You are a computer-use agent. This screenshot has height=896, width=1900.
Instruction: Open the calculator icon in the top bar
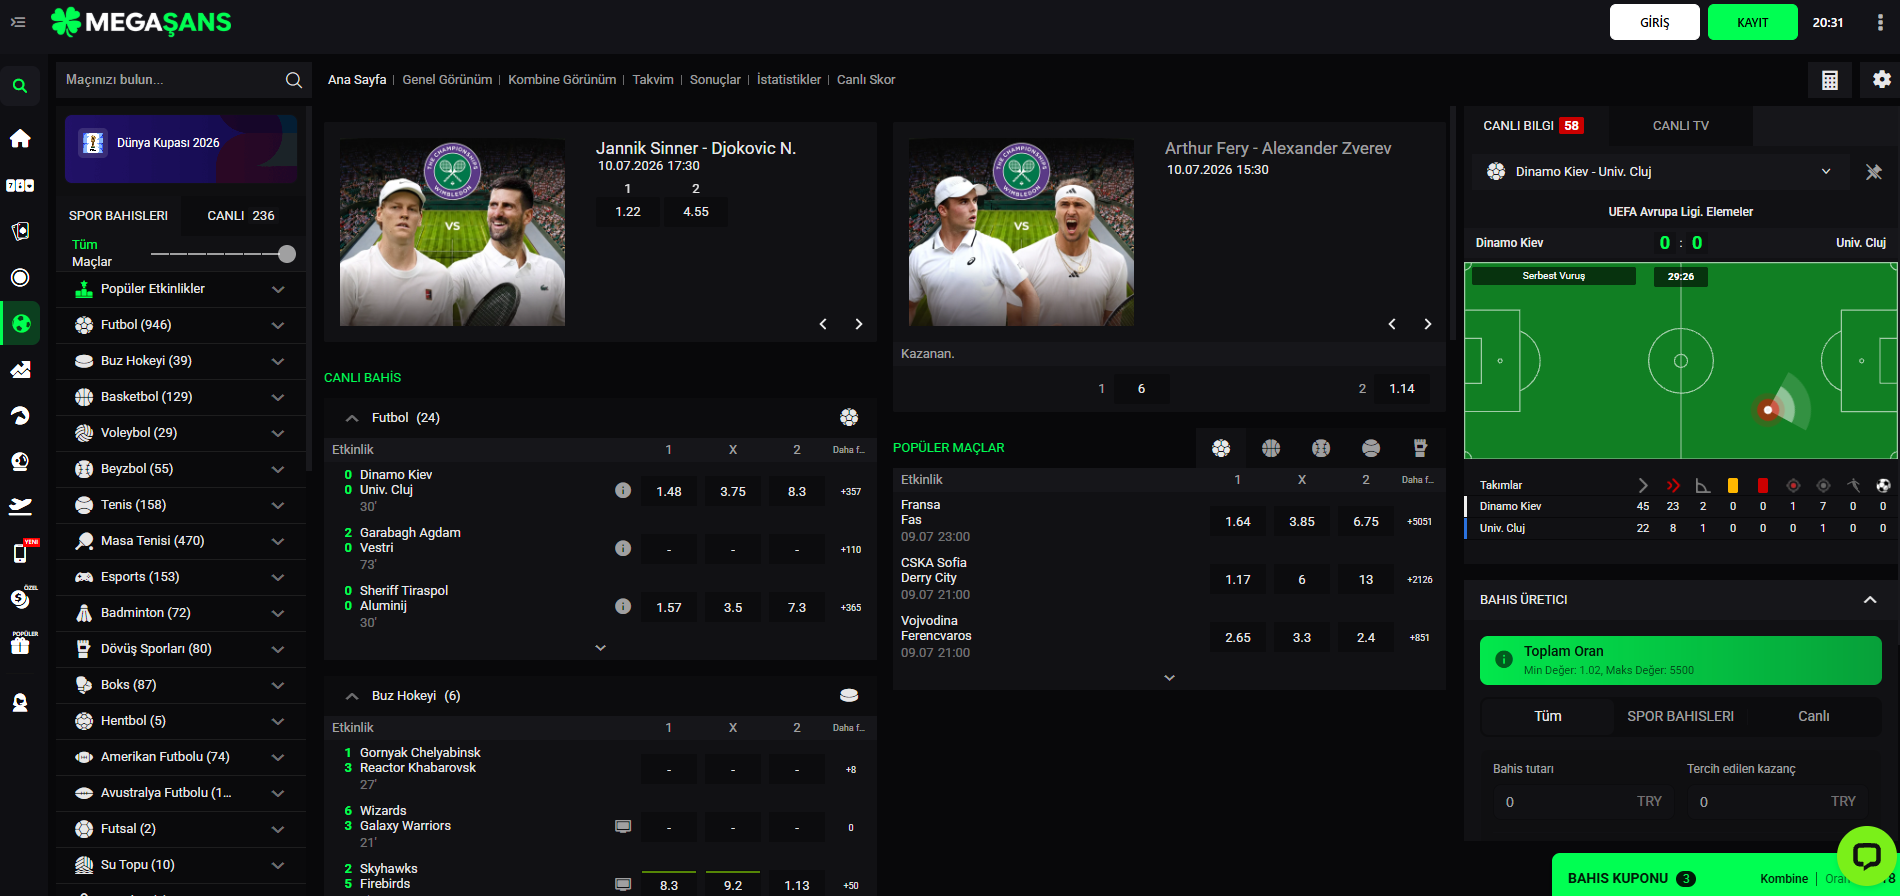pos(1830,80)
